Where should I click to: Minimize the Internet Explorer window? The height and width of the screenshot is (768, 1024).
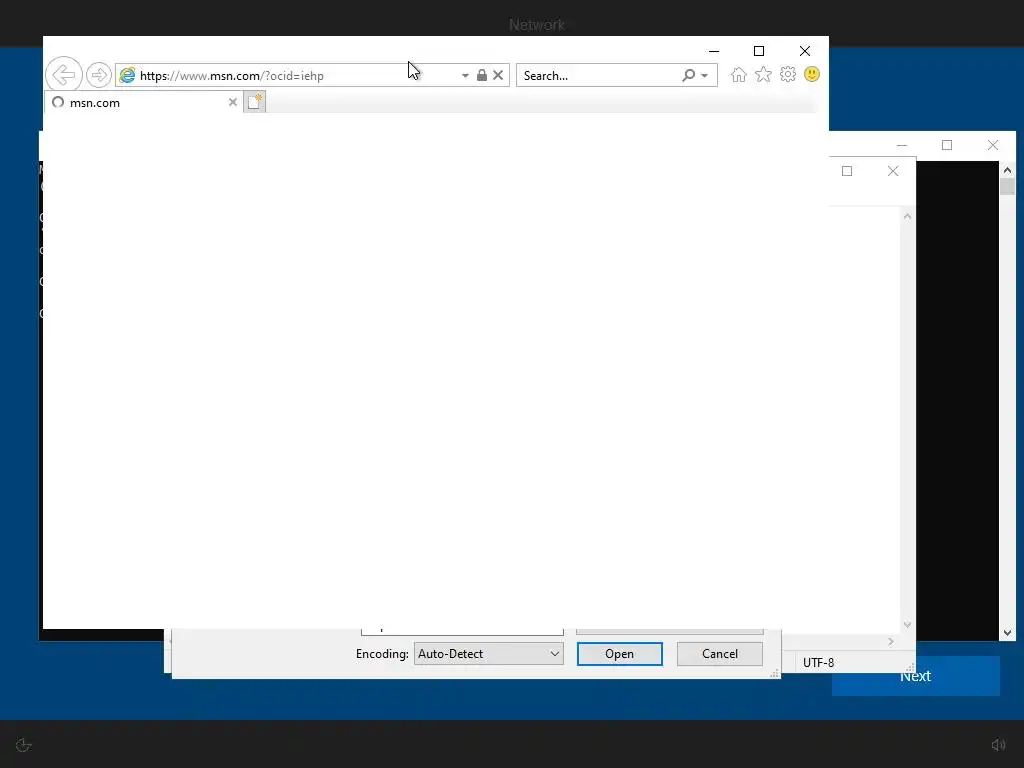click(714, 51)
